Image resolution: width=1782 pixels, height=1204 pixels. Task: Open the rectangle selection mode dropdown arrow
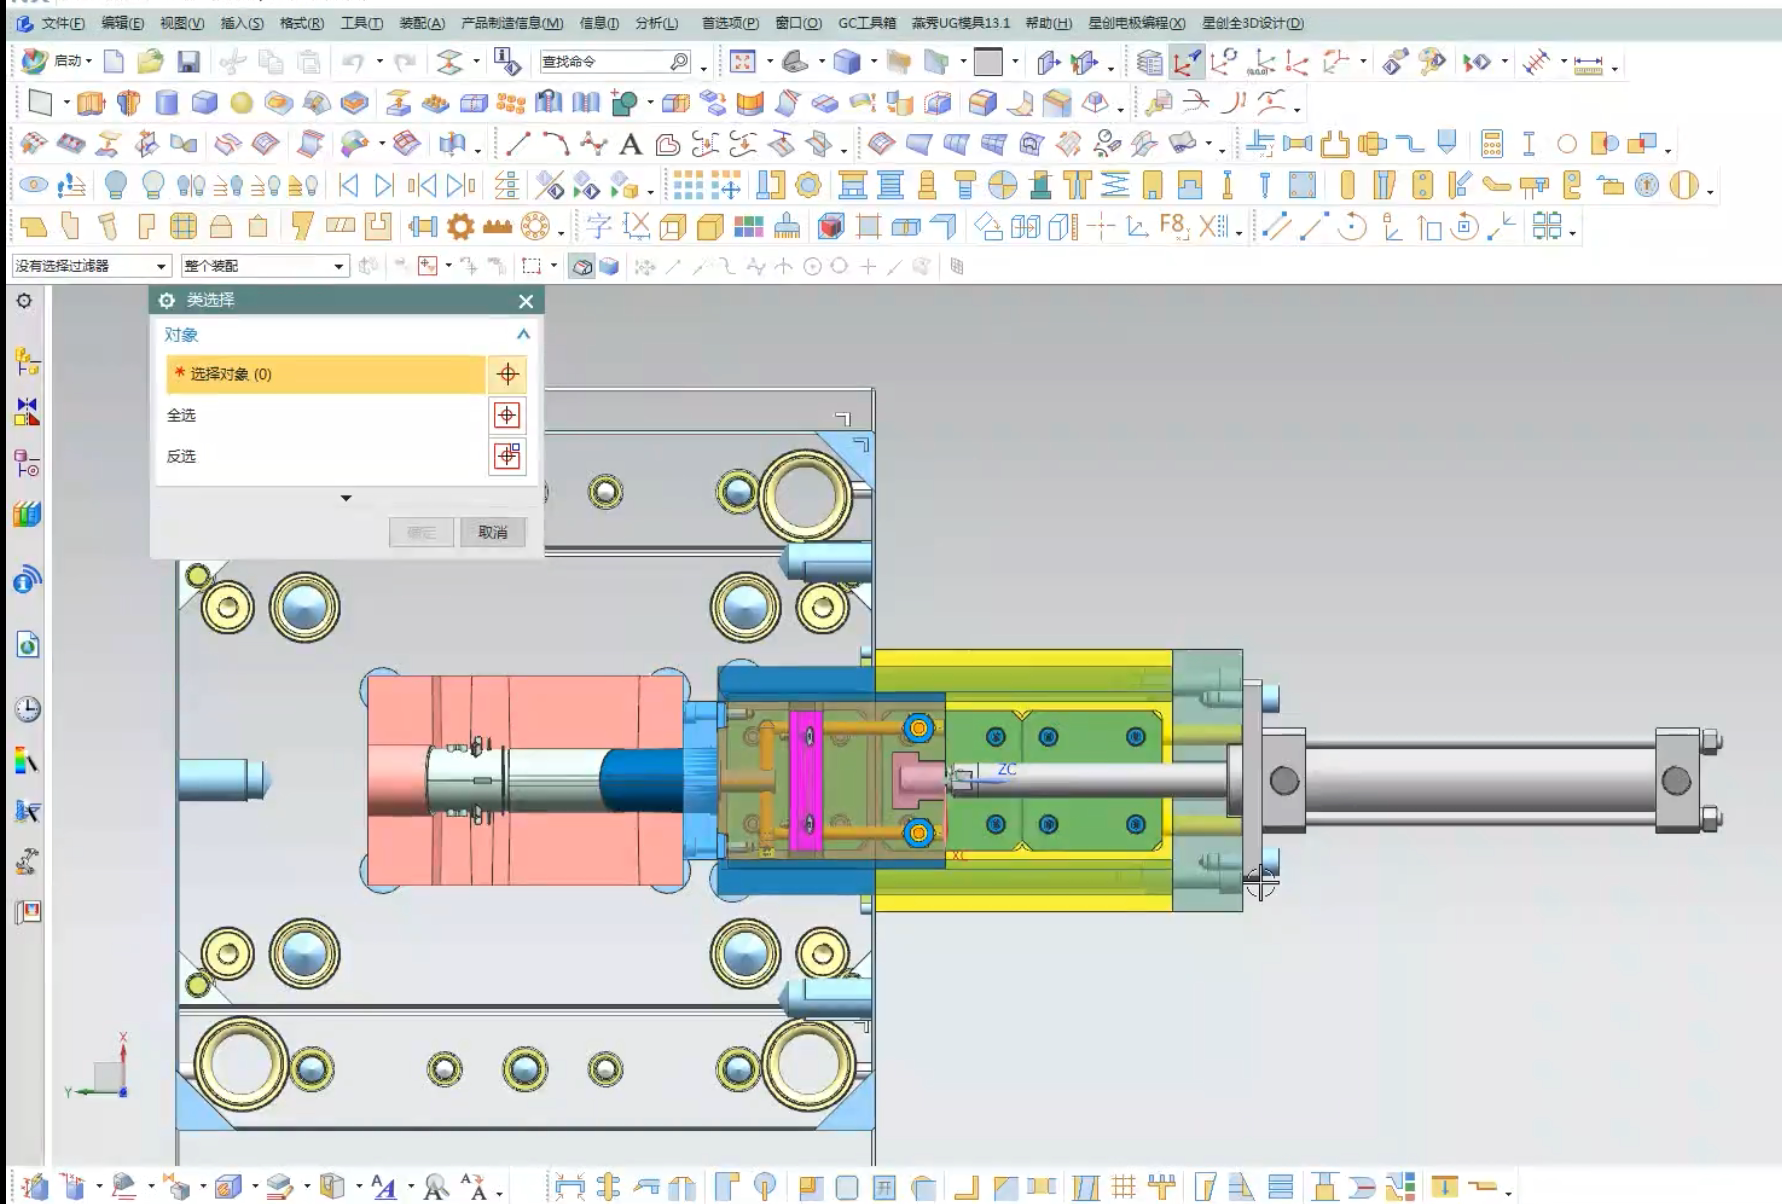(554, 266)
